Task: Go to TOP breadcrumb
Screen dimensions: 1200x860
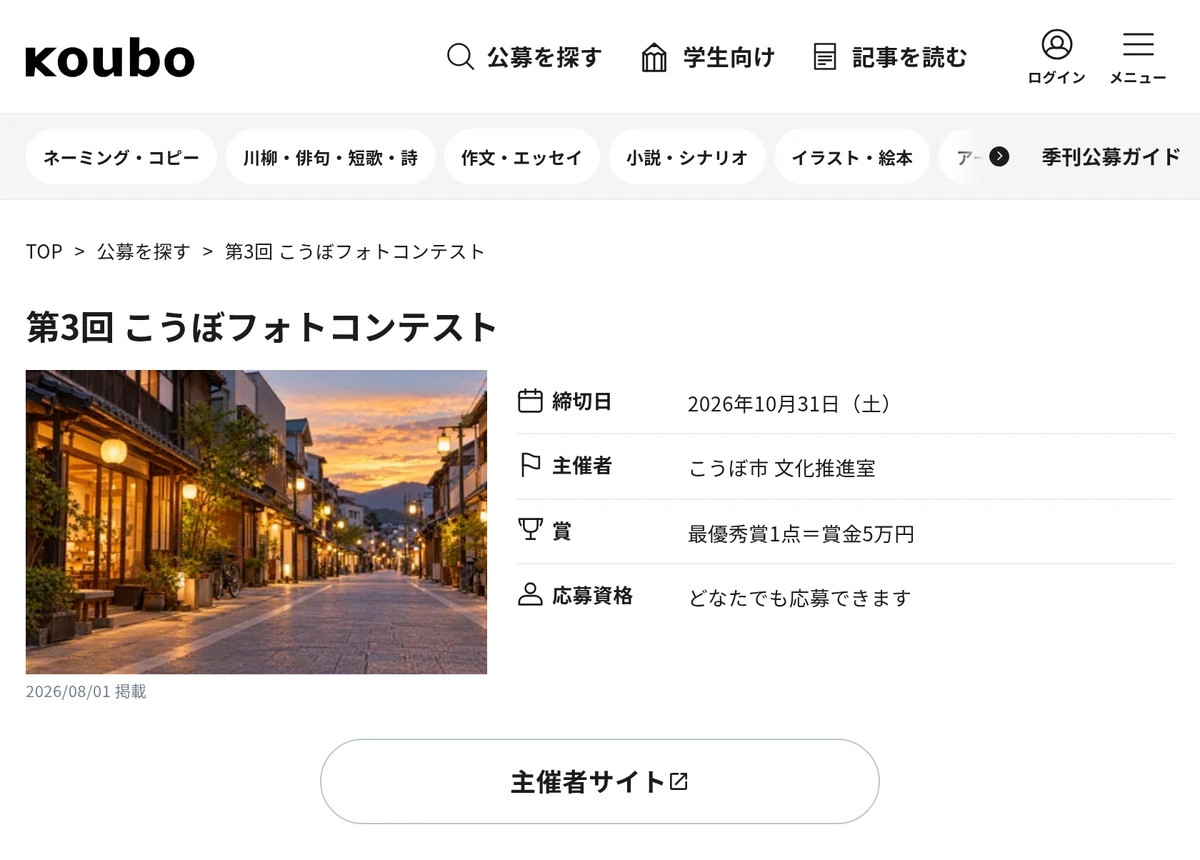Action: [44, 252]
